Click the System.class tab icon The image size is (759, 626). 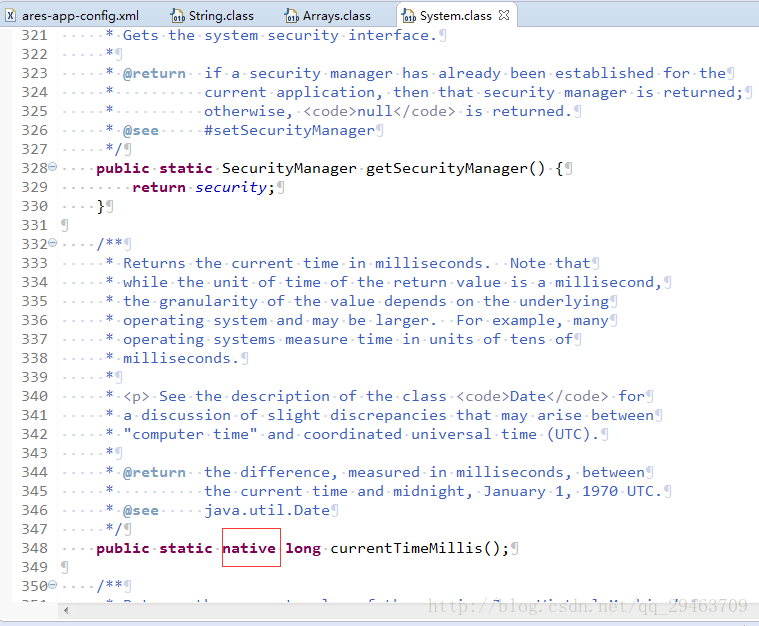point(409,16)
